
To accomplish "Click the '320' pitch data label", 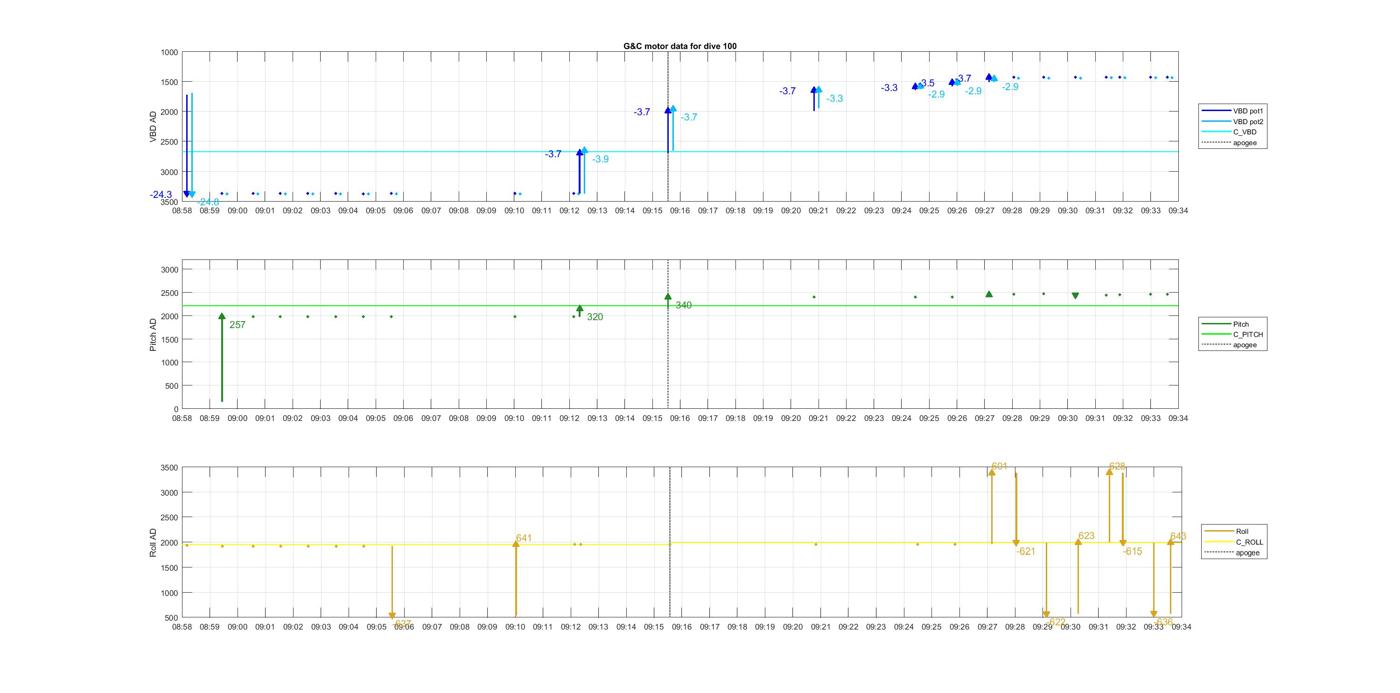I will click(595, 317).
